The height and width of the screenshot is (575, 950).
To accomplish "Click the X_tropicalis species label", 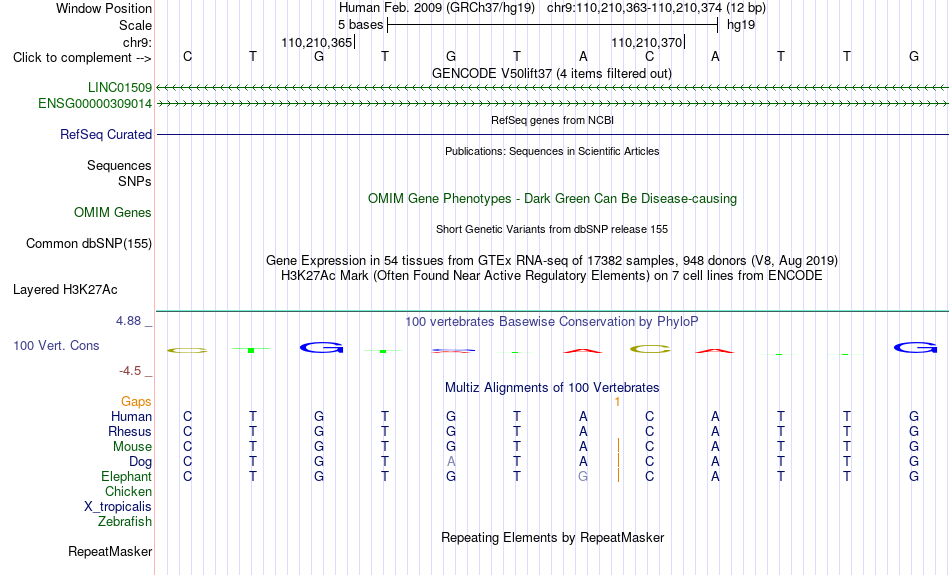I will pyautogui.click(x=118, y=507).
